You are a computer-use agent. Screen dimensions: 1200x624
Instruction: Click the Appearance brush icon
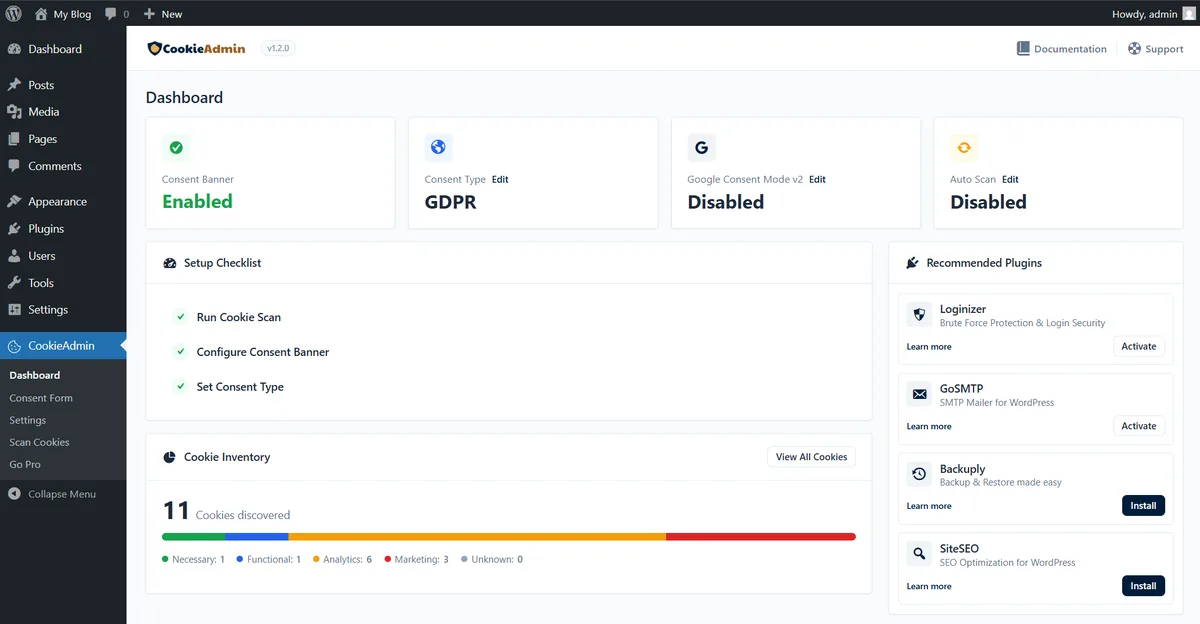tap(14, 201)
